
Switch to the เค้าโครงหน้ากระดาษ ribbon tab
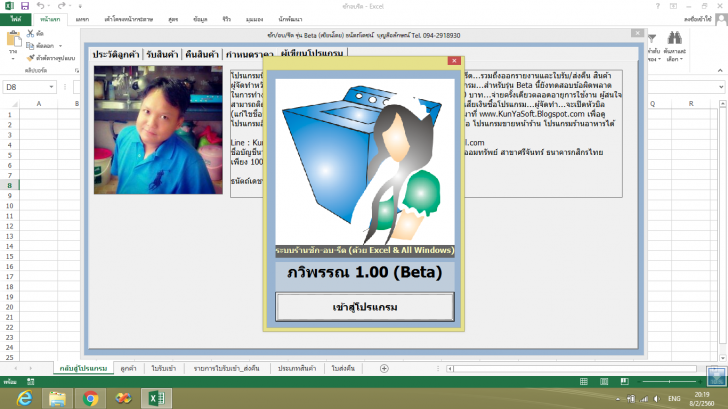(129, 19)
